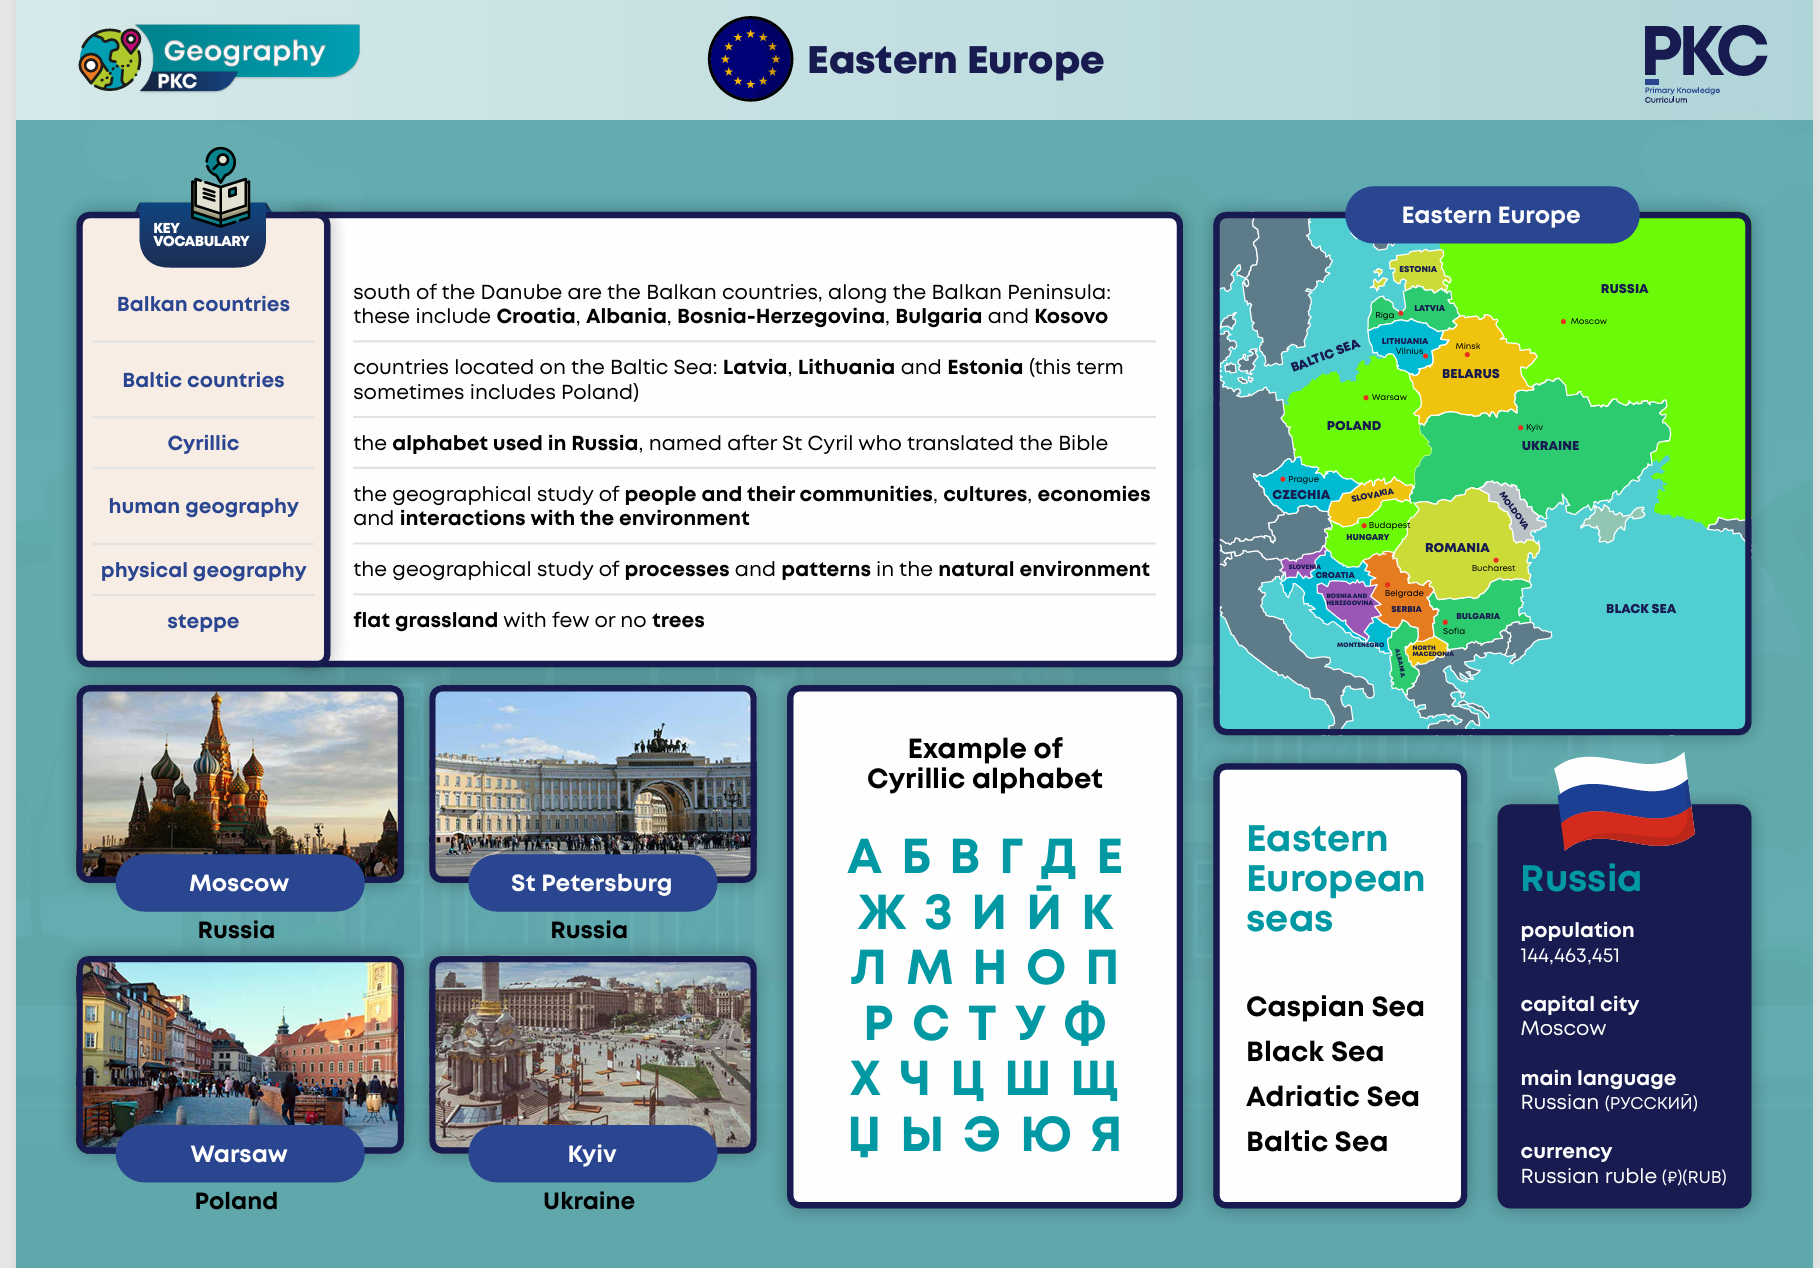This screenshot has height=1268, width=1820.
Task: Click the Cyrillic letter Ж
Action: tap(881, 912)
